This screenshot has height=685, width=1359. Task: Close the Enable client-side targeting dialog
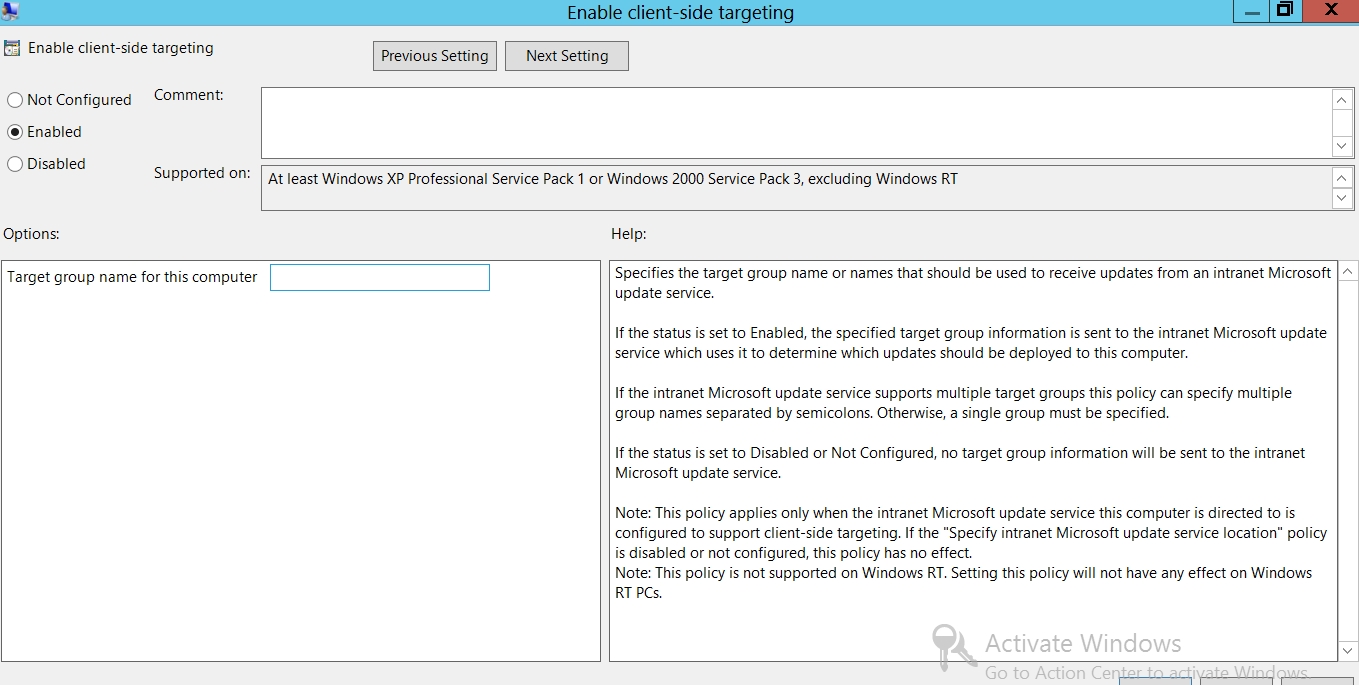[1330, 11]
